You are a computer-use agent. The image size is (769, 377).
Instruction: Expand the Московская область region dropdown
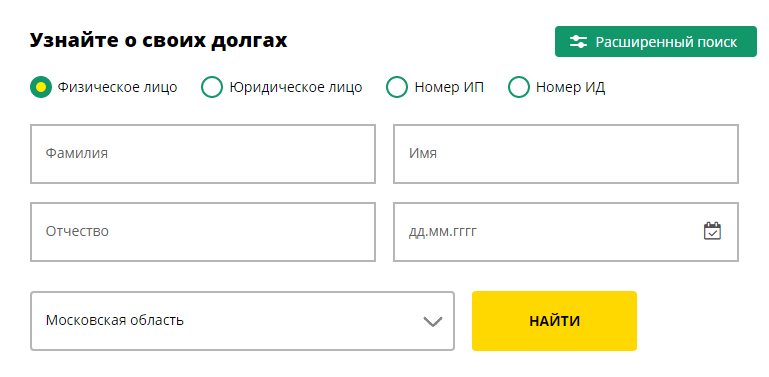click(242, 321)
